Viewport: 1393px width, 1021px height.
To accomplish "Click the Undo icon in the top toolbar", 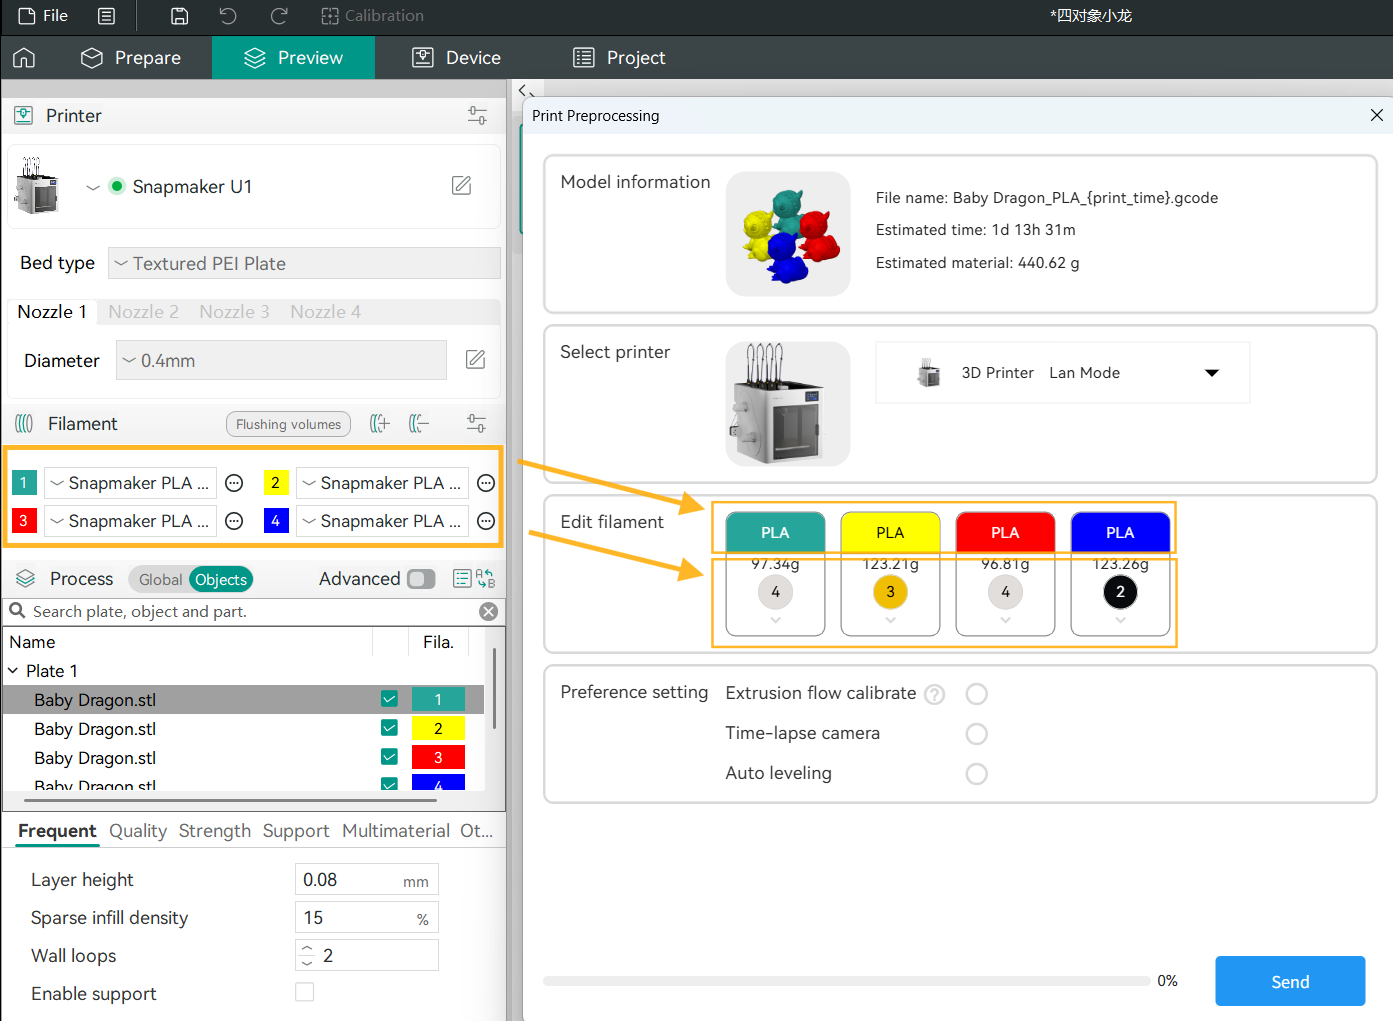I will 228,16.
